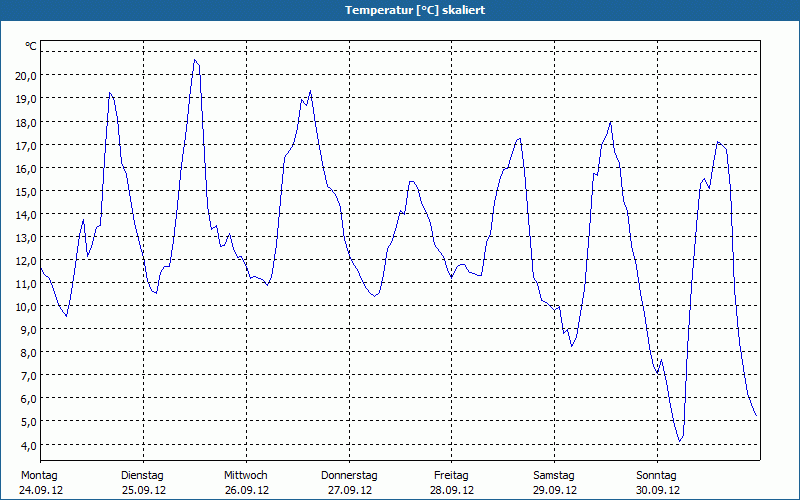Click the 27.09.12 date label
This screenshot has width=800, height=500.
click(350, 490)
